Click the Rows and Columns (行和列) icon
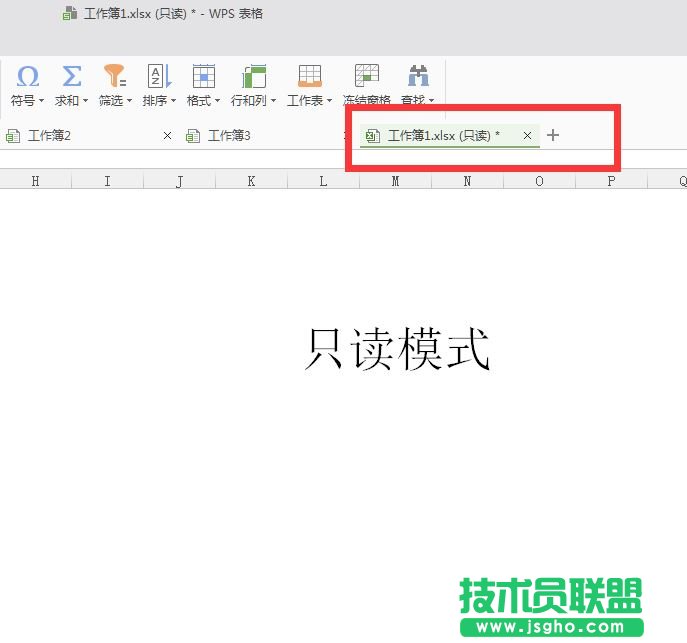687x643 pixels. tap(254, 76)
